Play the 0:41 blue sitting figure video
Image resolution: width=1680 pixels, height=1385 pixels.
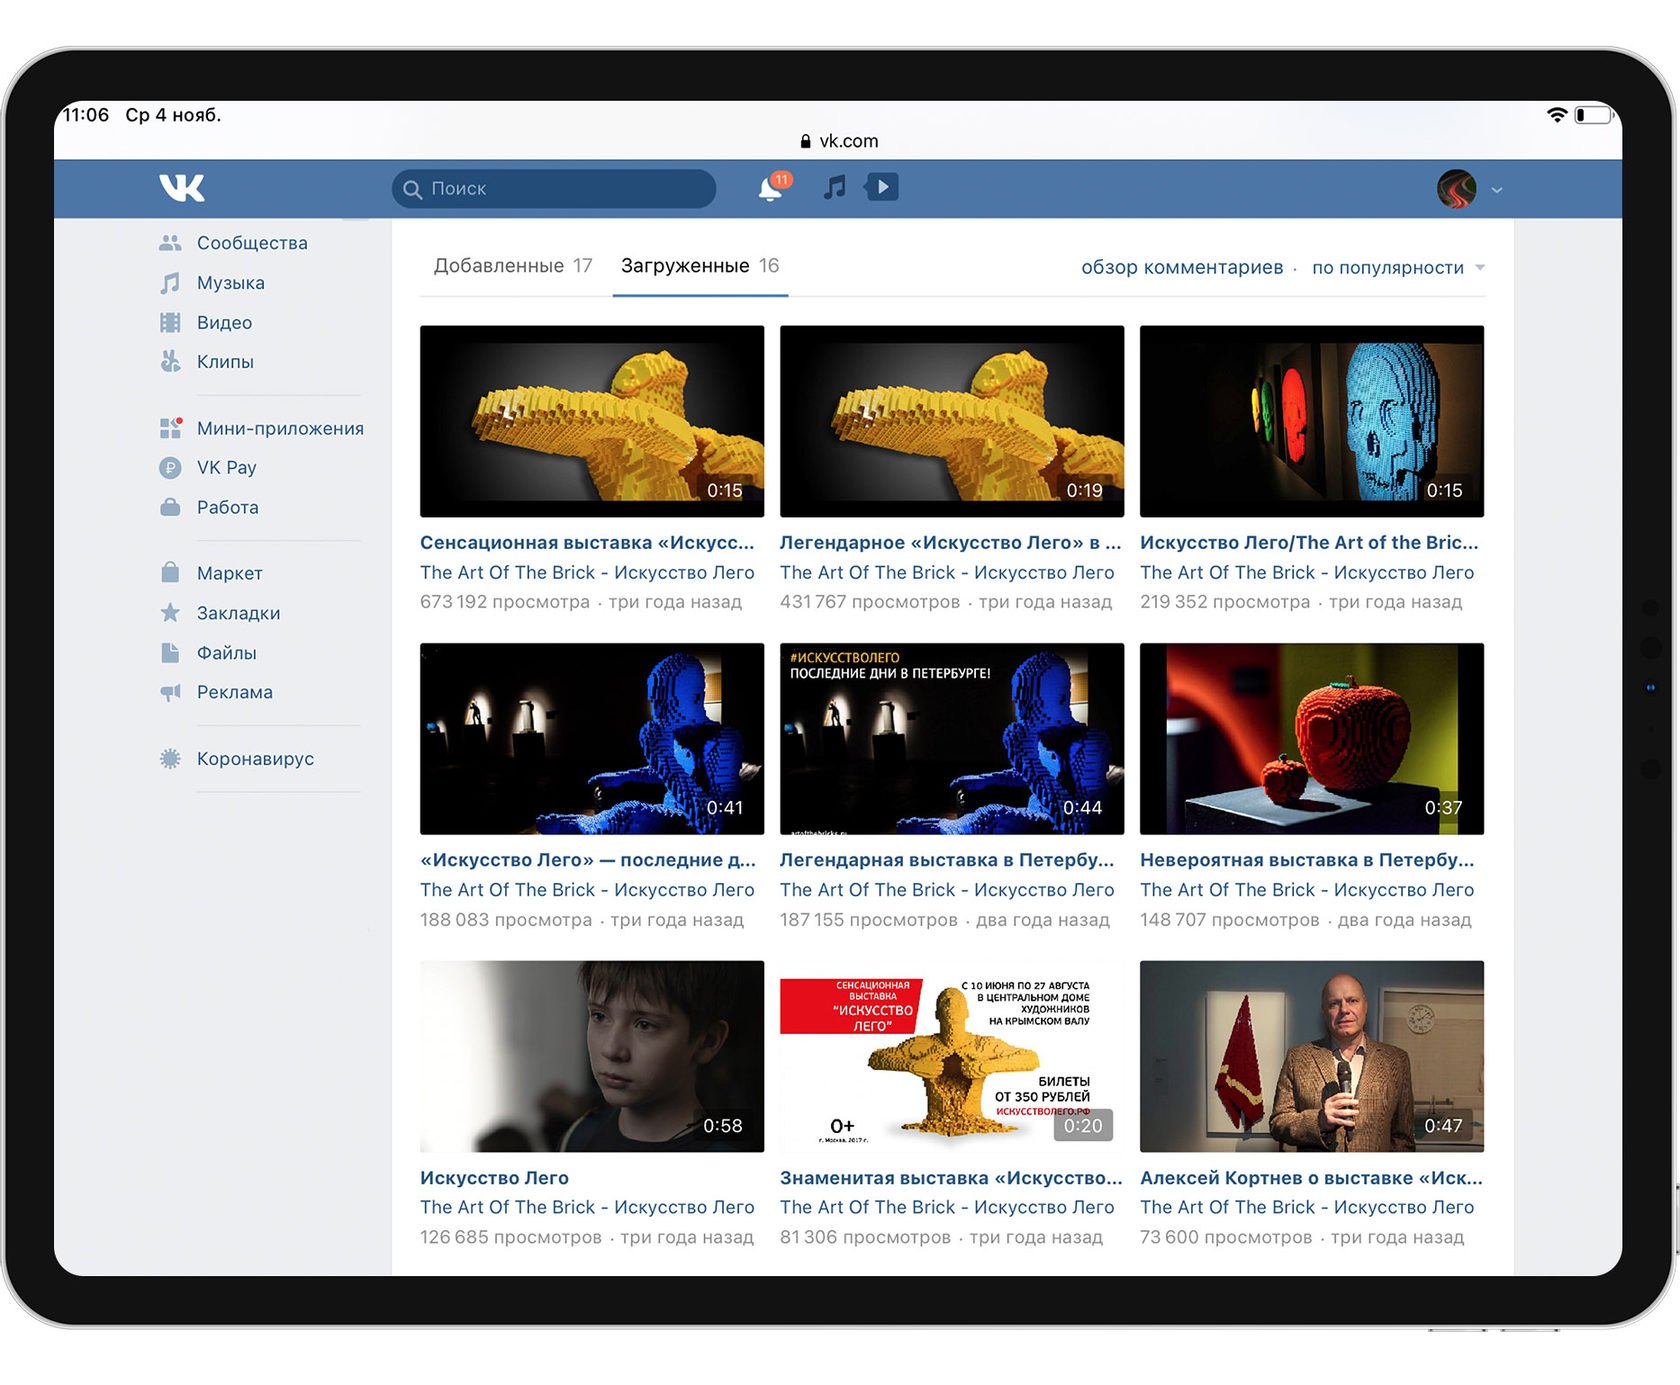(x=592, y=738)
